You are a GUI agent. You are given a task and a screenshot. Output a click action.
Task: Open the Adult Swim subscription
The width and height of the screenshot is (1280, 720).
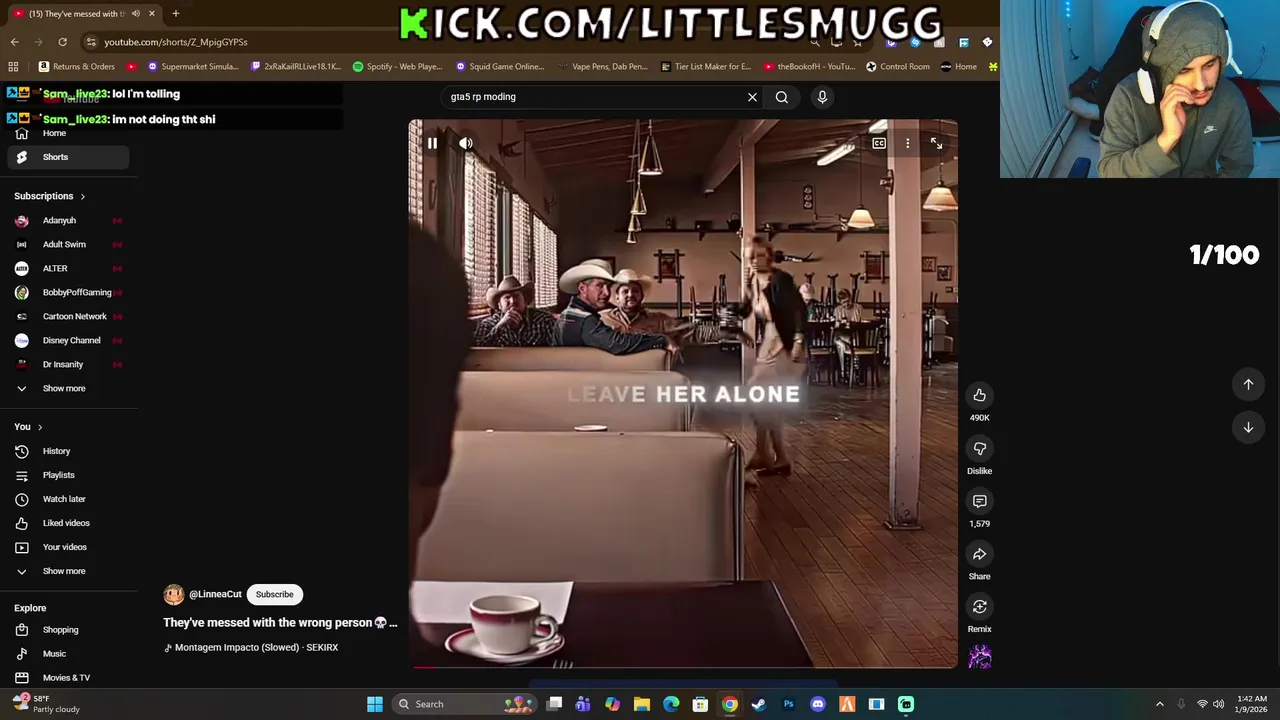68,244
